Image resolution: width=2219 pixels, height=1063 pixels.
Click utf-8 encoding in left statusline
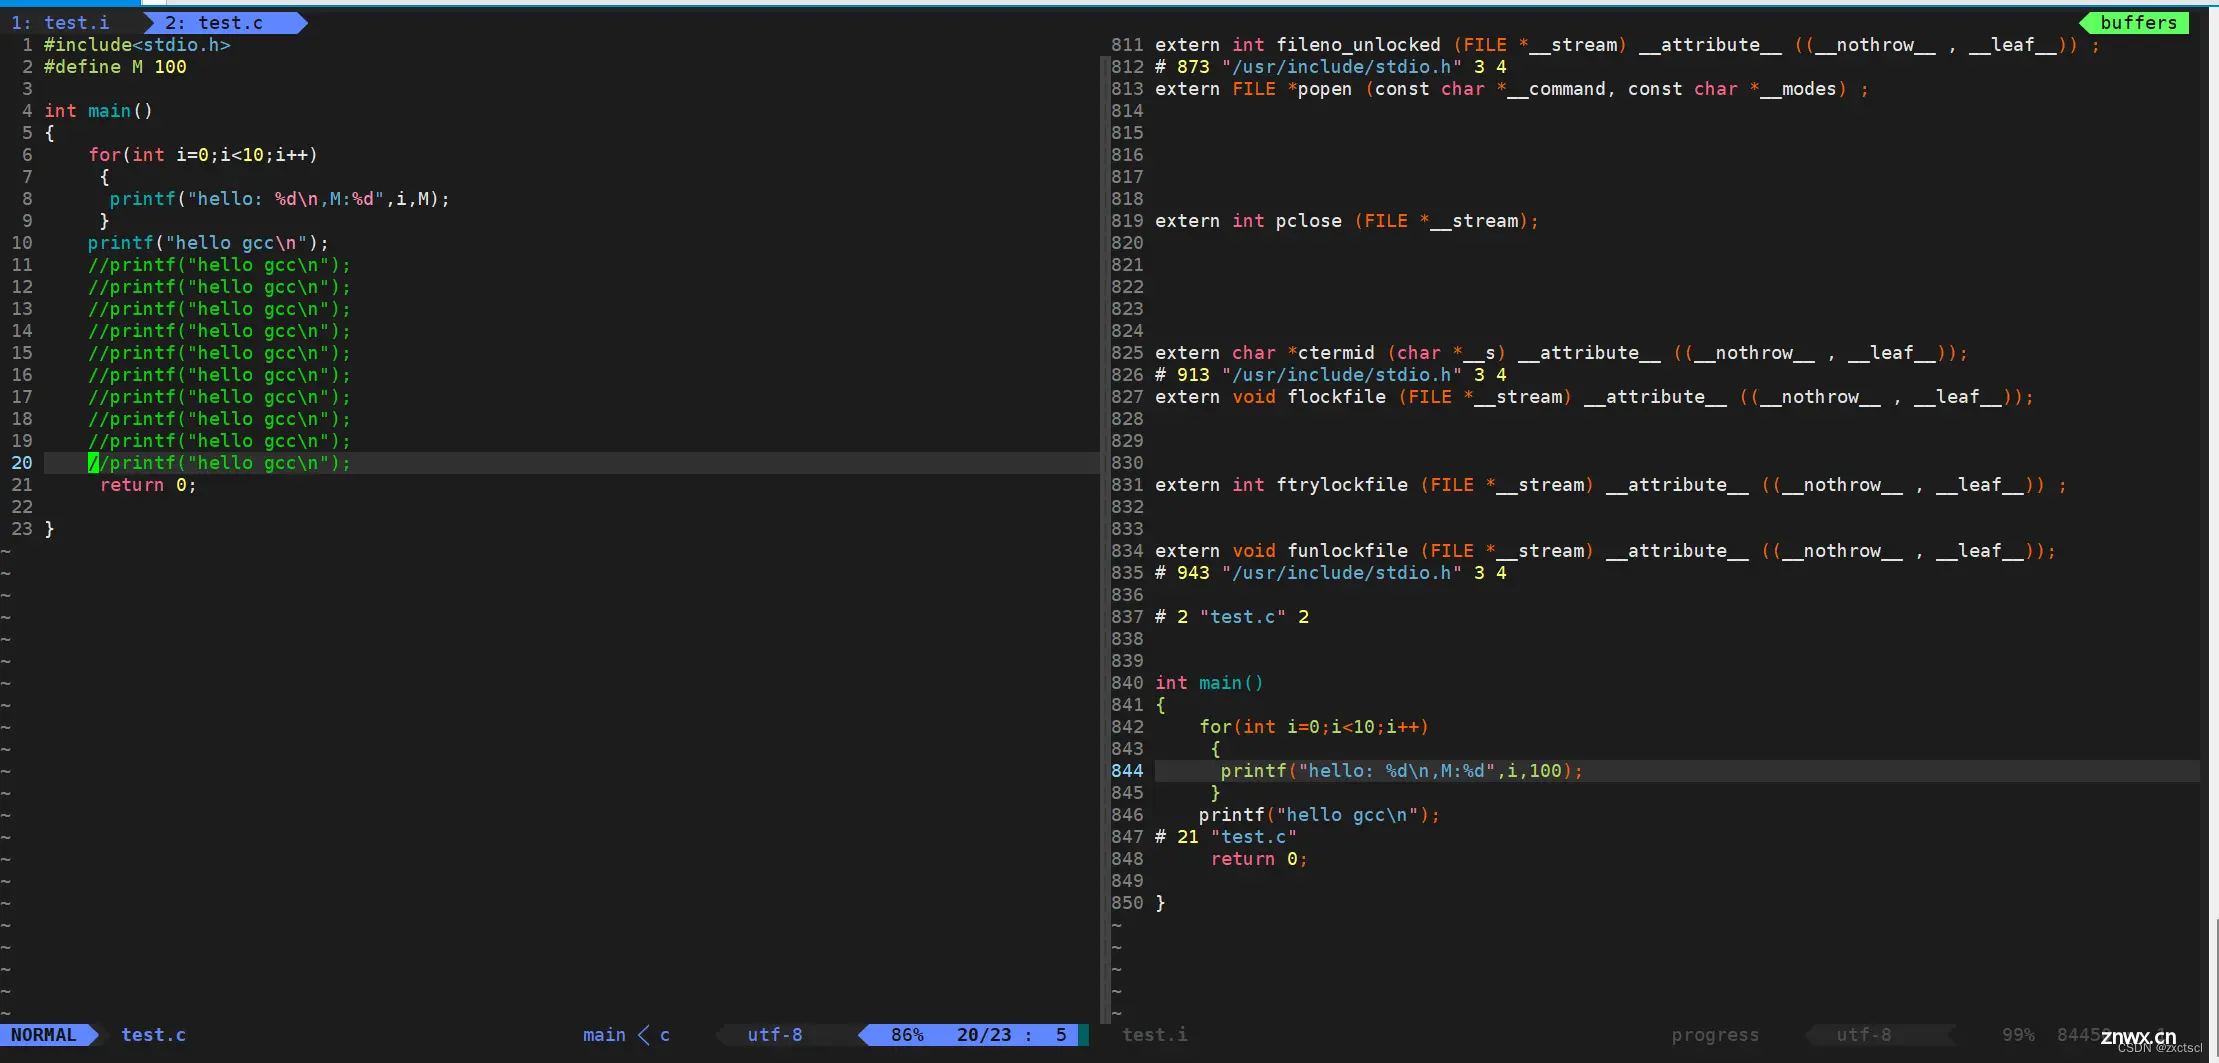click(x=774, y=1035)
